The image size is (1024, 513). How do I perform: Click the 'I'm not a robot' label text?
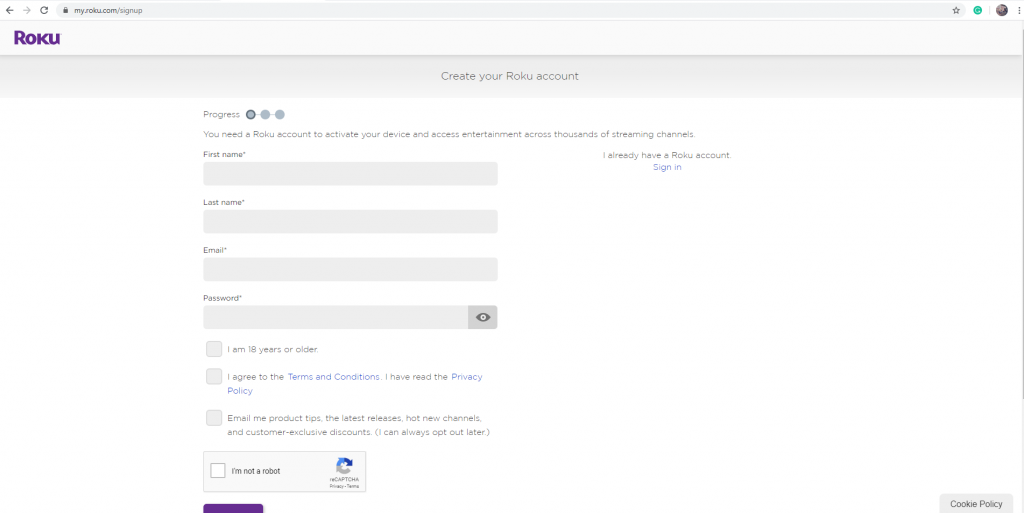(256, 471)
